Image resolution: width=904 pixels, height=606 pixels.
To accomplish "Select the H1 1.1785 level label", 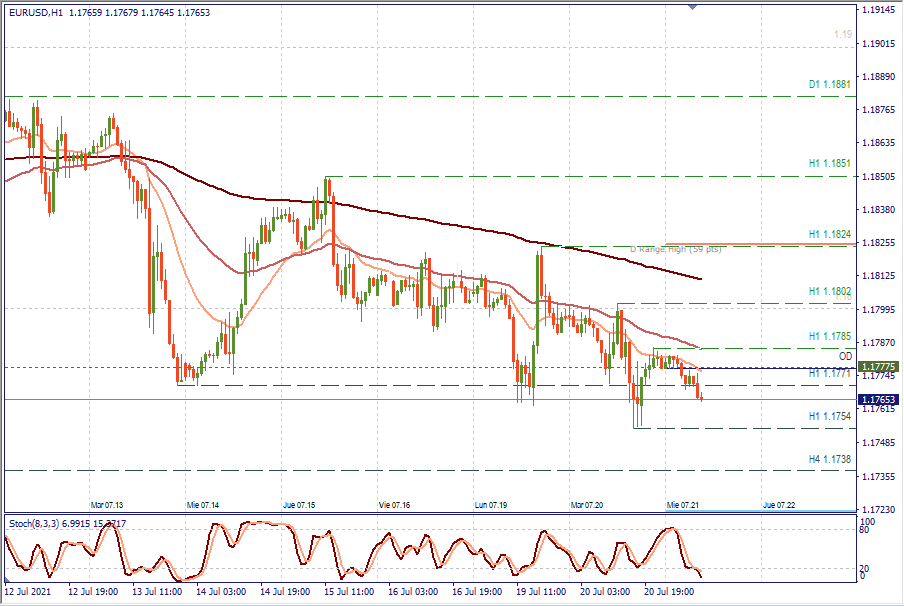I will click(x=829, y=336).
